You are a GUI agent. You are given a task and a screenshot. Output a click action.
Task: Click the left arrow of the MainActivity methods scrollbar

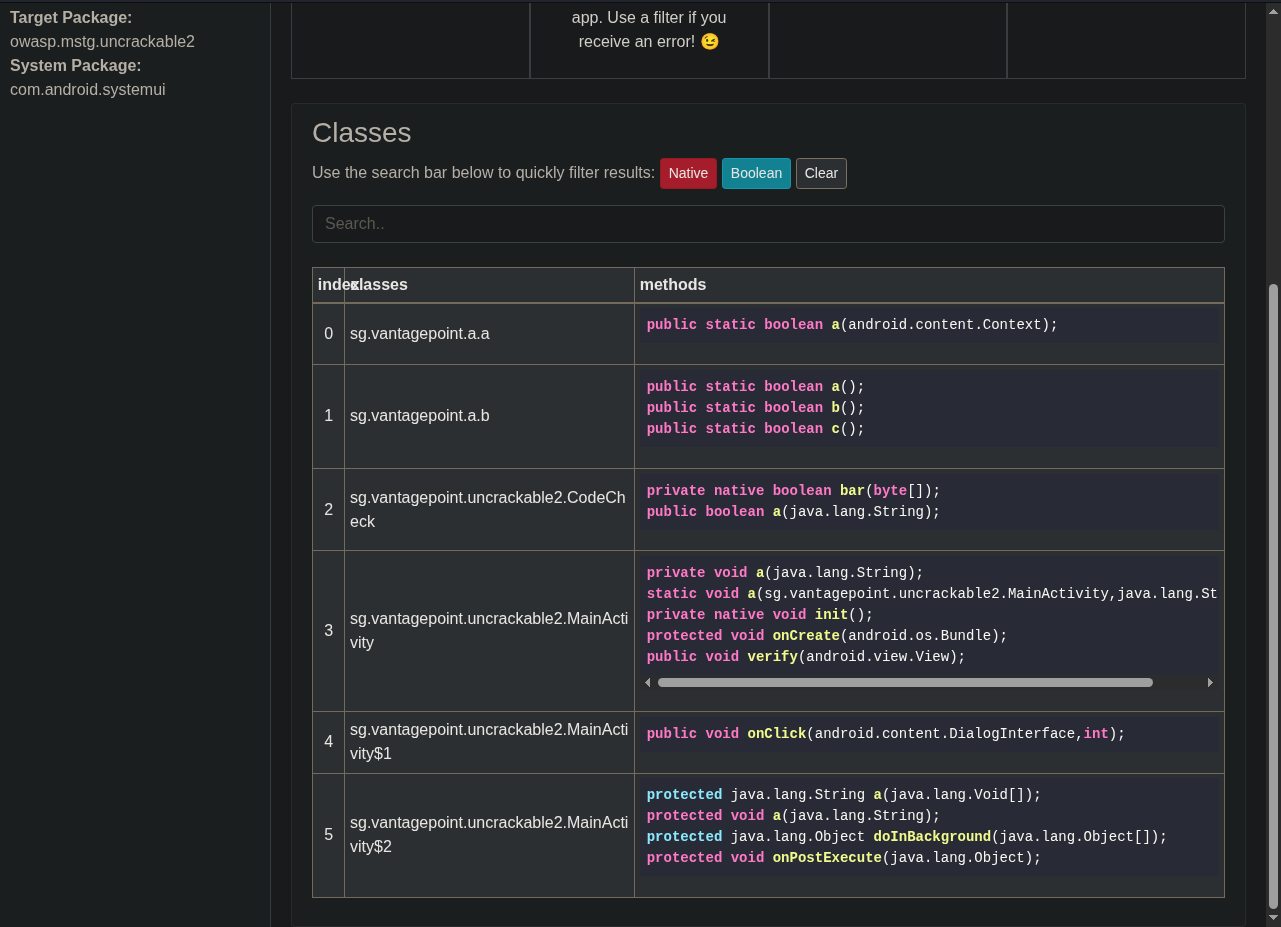click(x=648, y=683)
